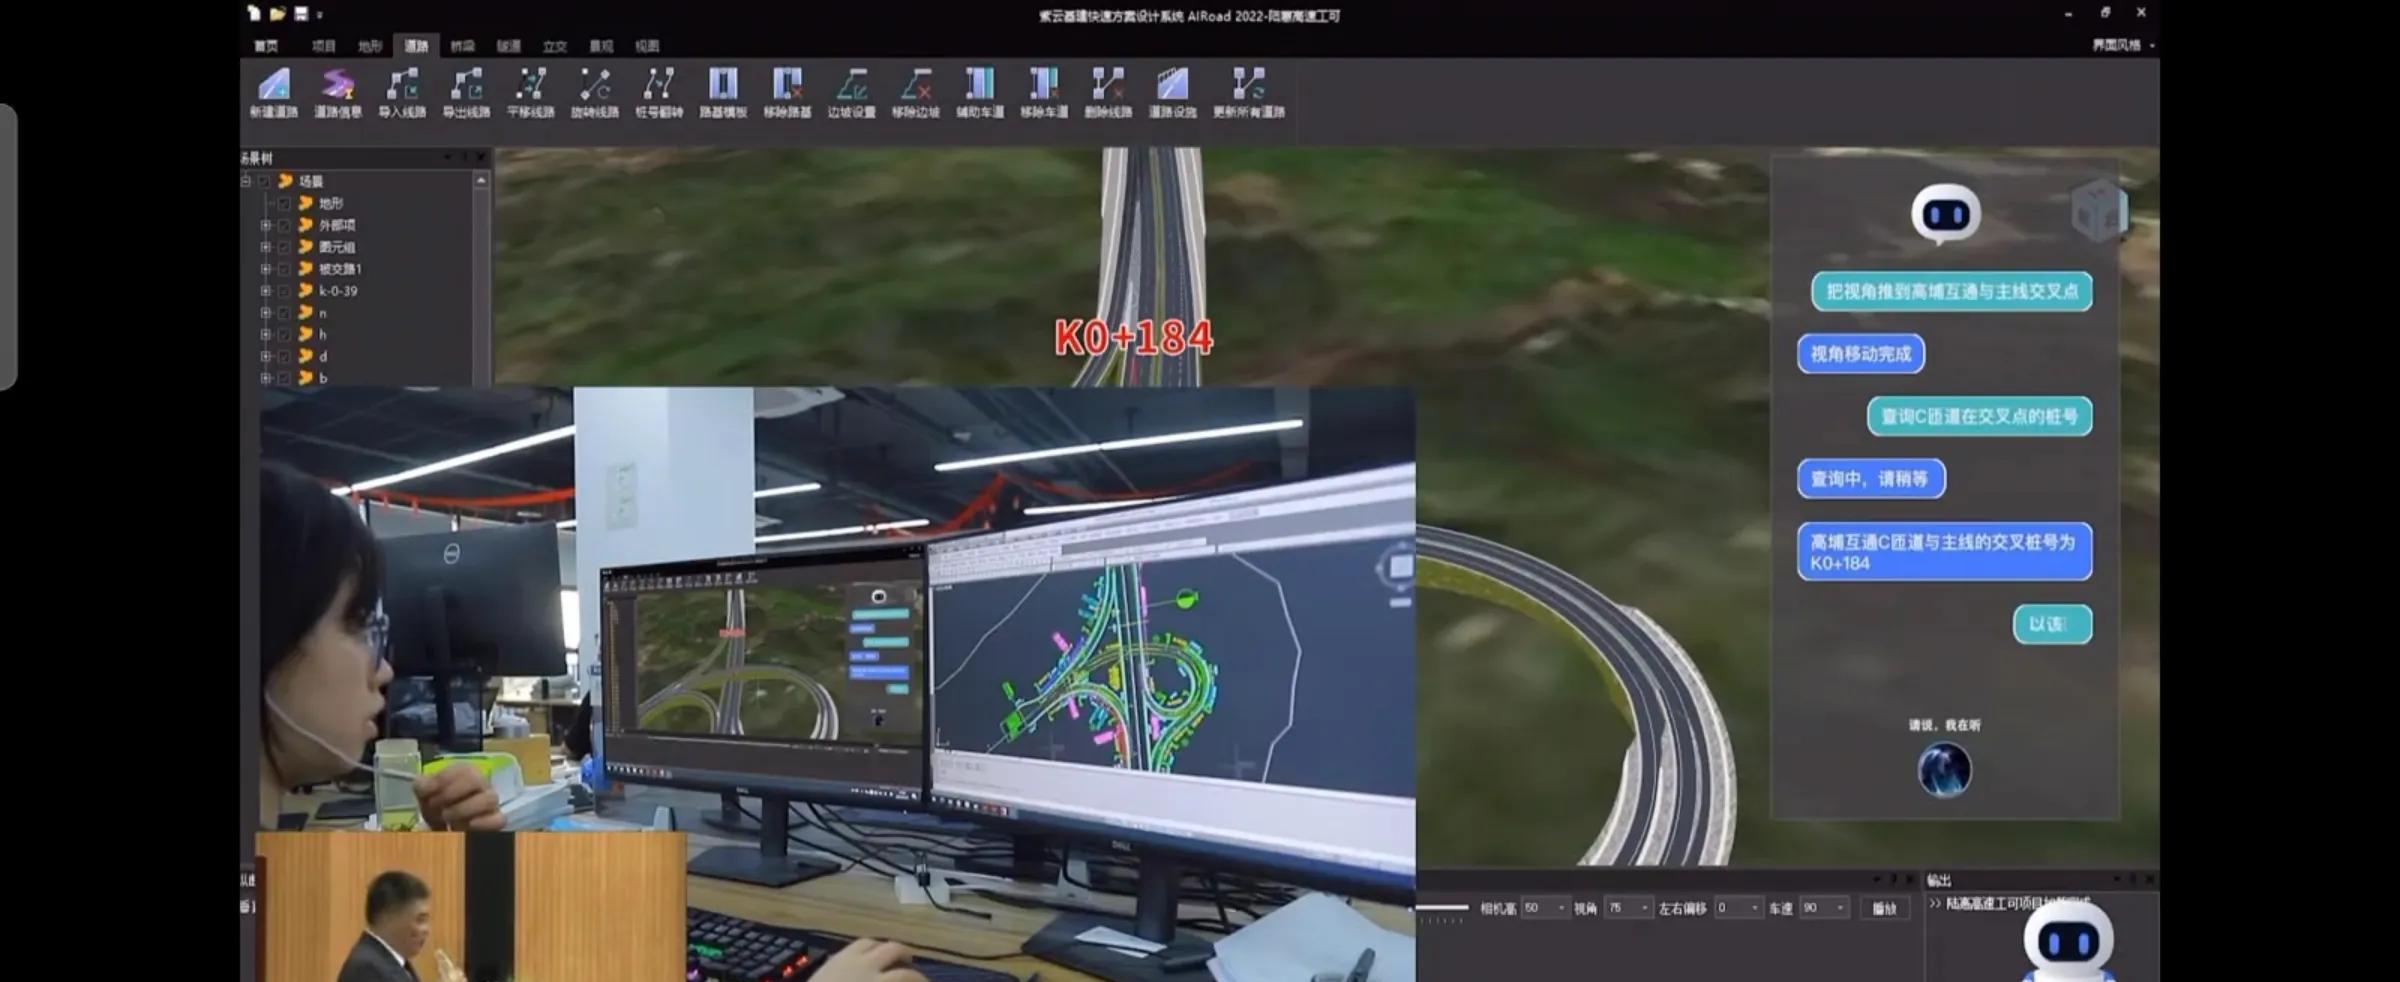This screenshot has height=982, width=2400.
Task: Switch to the 景观 landscape tab
Action: point(601,46)
